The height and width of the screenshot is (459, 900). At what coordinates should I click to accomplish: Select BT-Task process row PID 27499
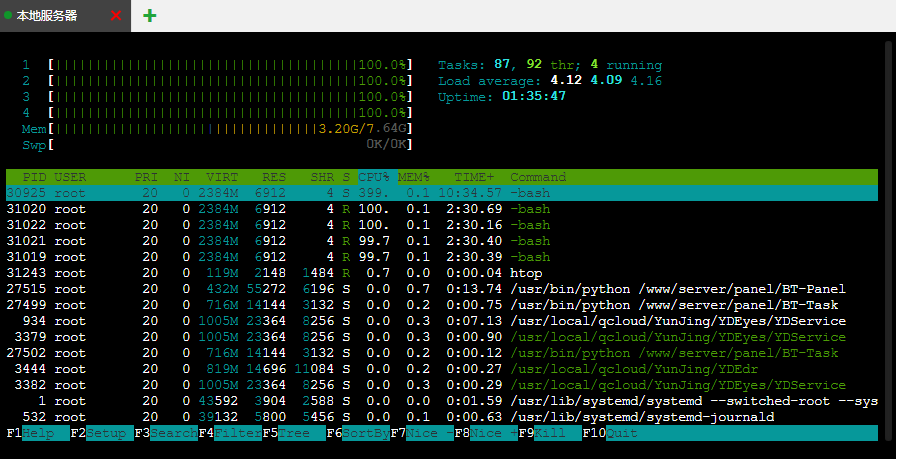coord(442,305)
